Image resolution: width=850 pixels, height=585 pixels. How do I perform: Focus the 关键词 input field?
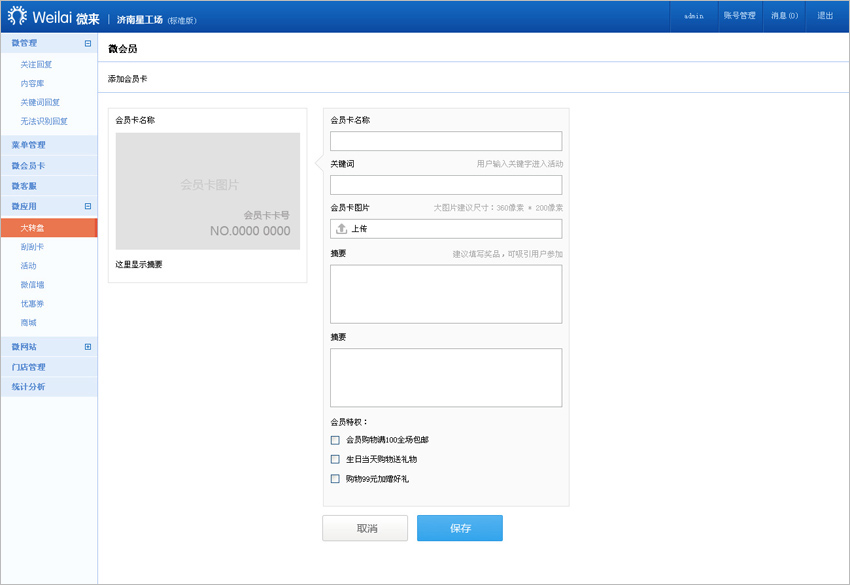point(446,185)
